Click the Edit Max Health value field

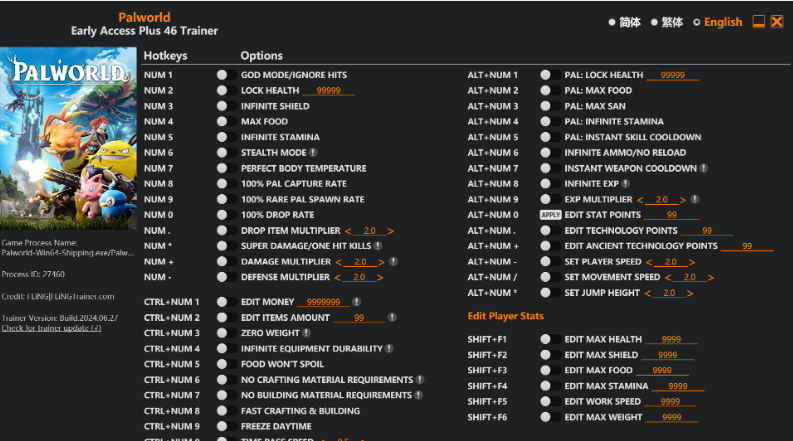click(671, 340)
